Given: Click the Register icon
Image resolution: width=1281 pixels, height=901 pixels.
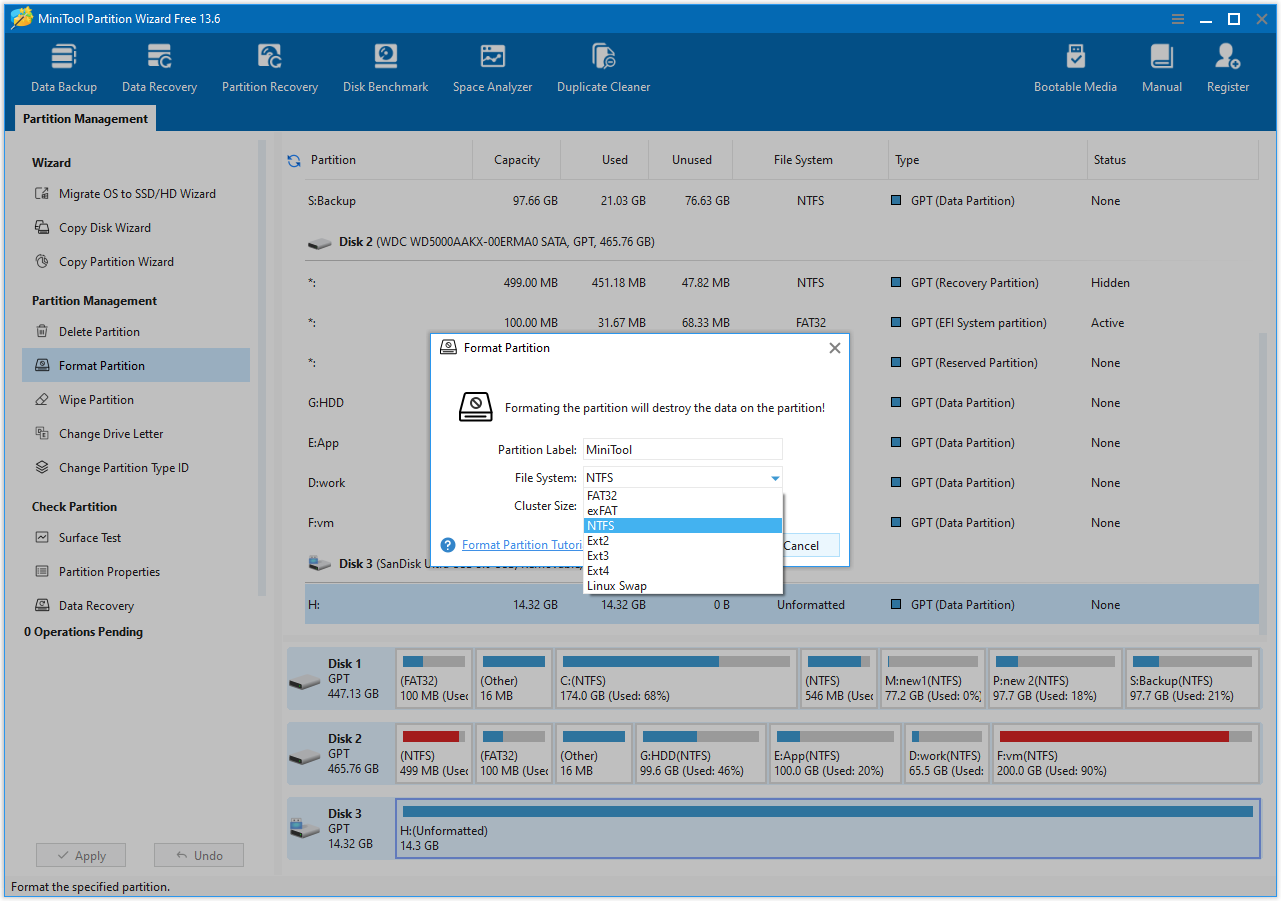Looking at the screenshot, I should point(1228,56).
